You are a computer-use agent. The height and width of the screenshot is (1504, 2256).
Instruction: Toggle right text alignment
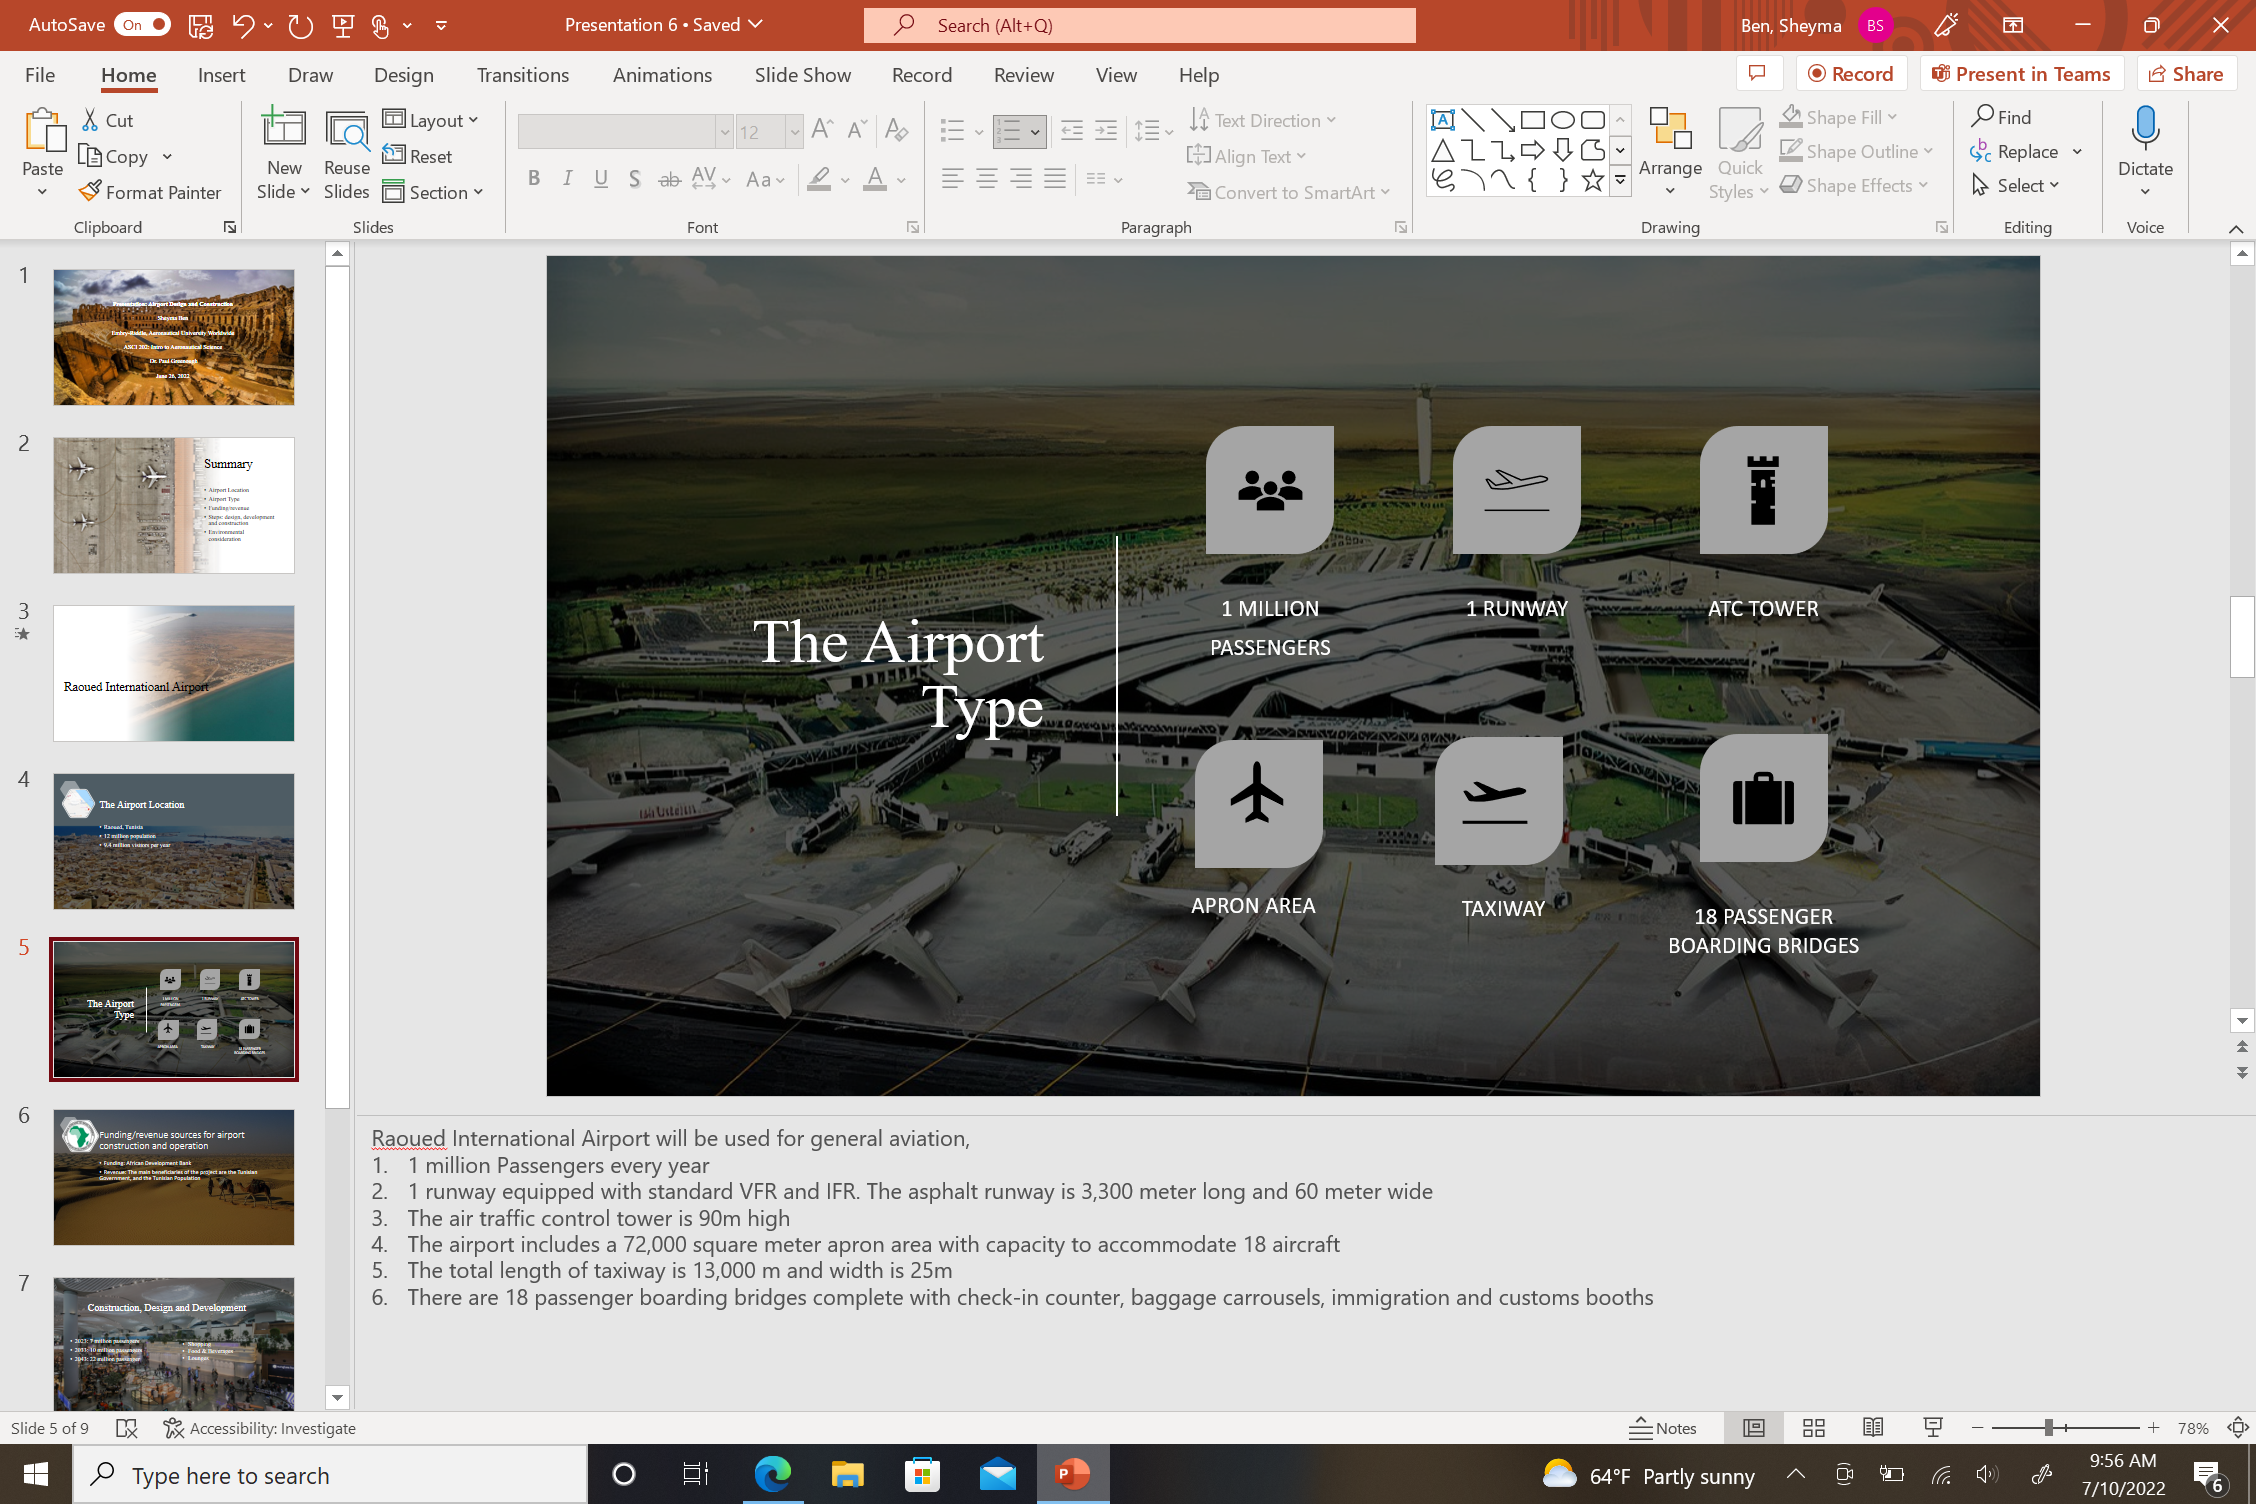(x=1020, y=179)
